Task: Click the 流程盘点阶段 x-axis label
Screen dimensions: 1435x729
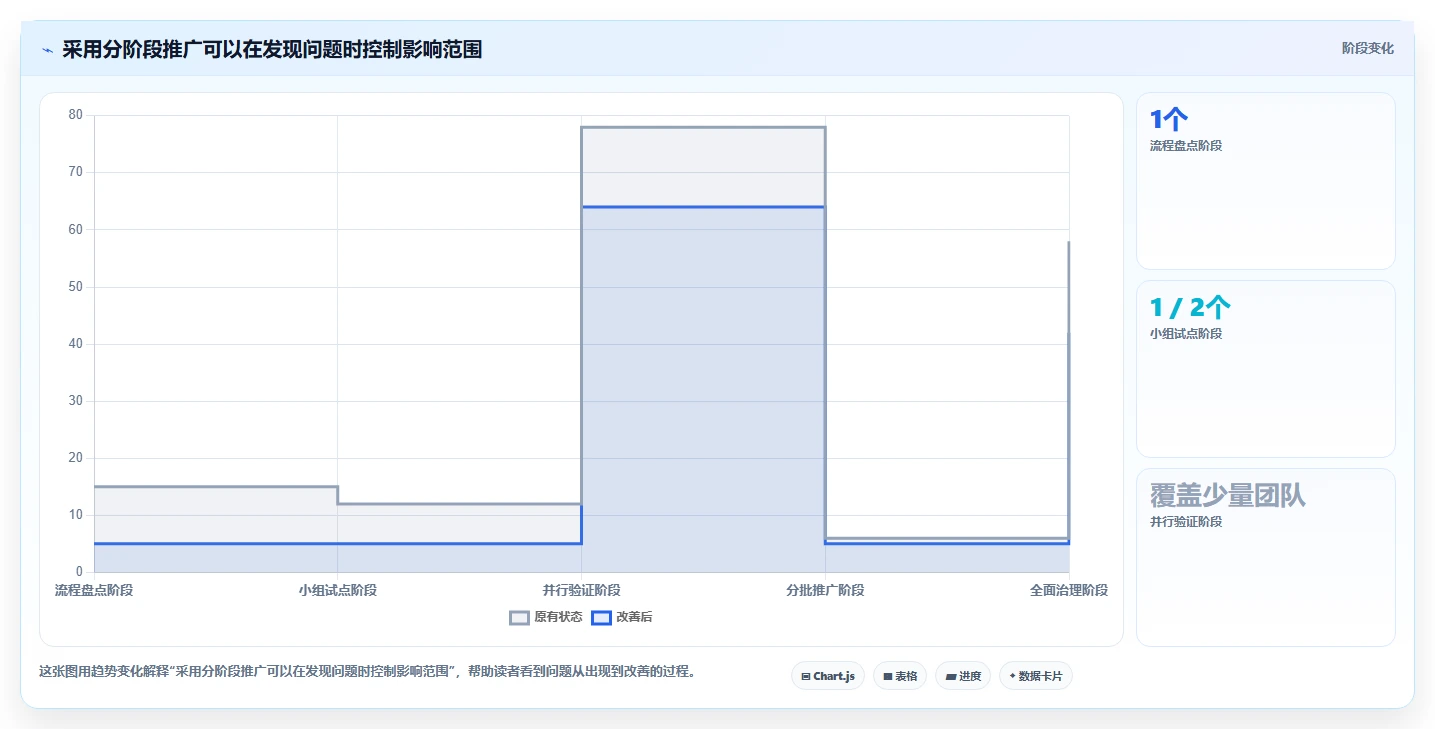Action: 94,590
